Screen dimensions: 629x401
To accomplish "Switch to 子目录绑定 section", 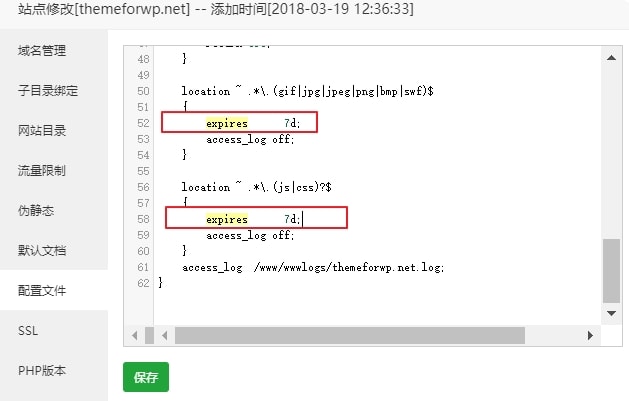I will tap(48, 90).
